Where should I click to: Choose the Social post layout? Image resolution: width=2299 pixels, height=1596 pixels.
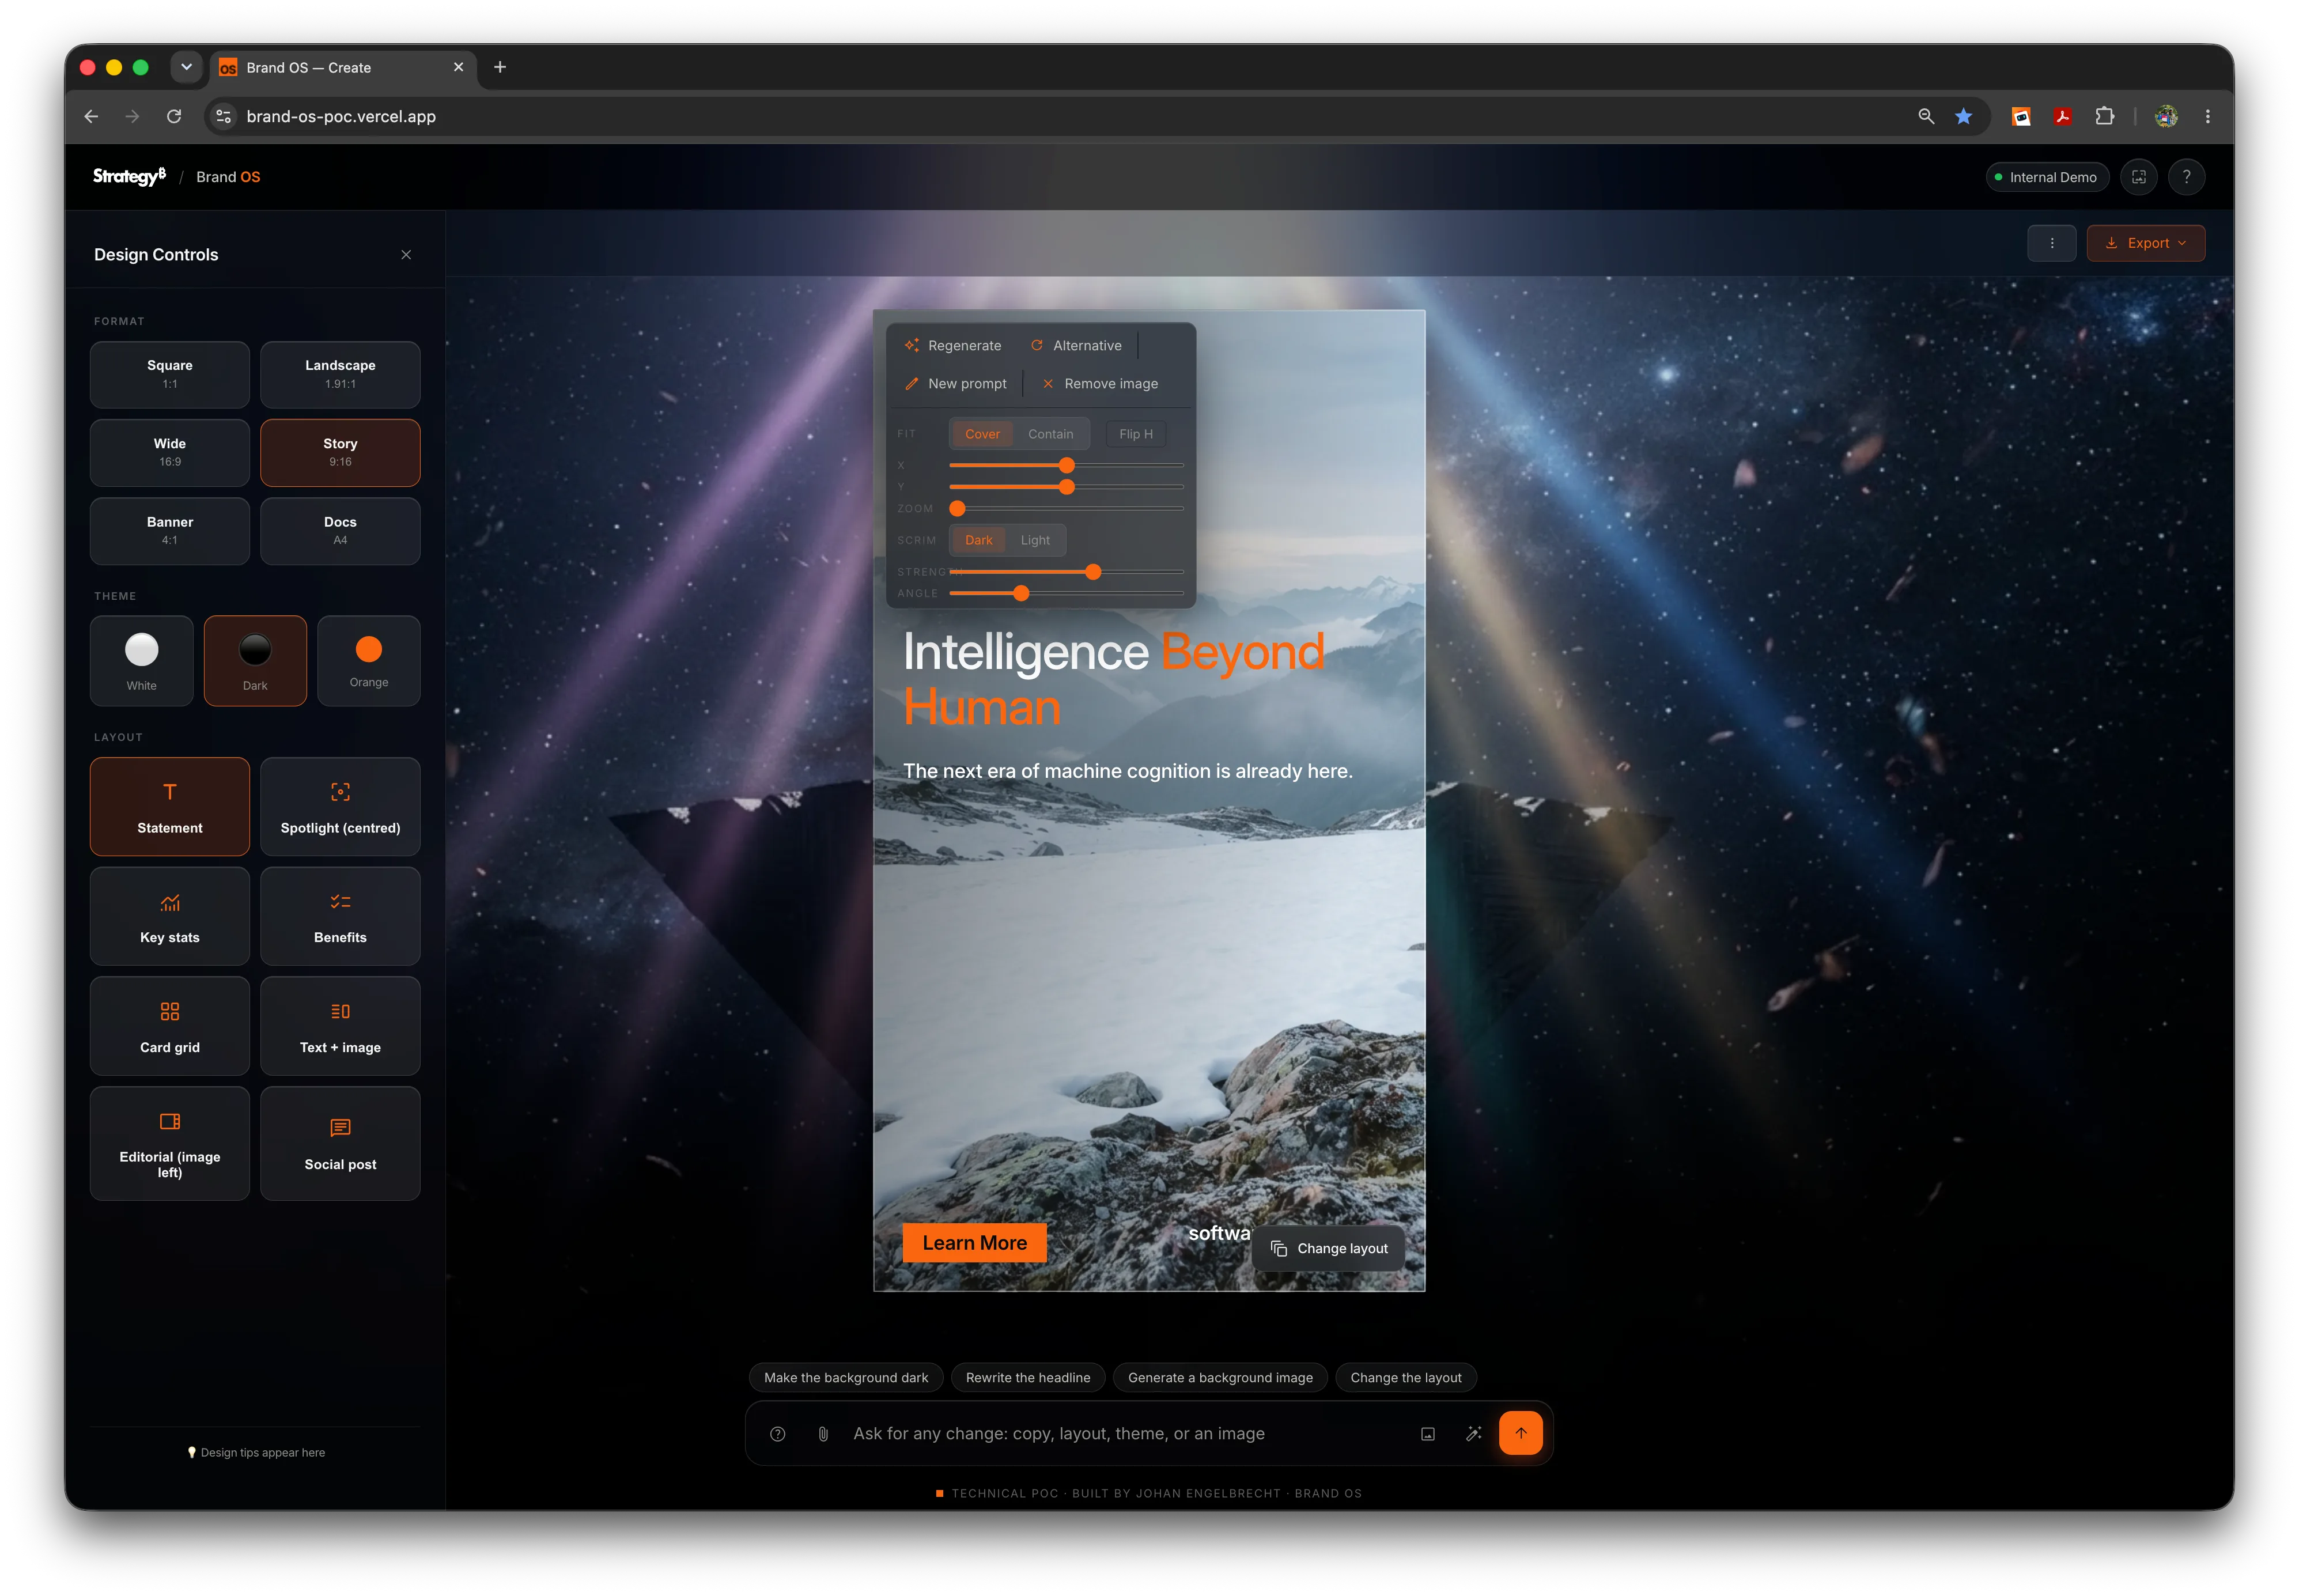[x=340, y=1143]
